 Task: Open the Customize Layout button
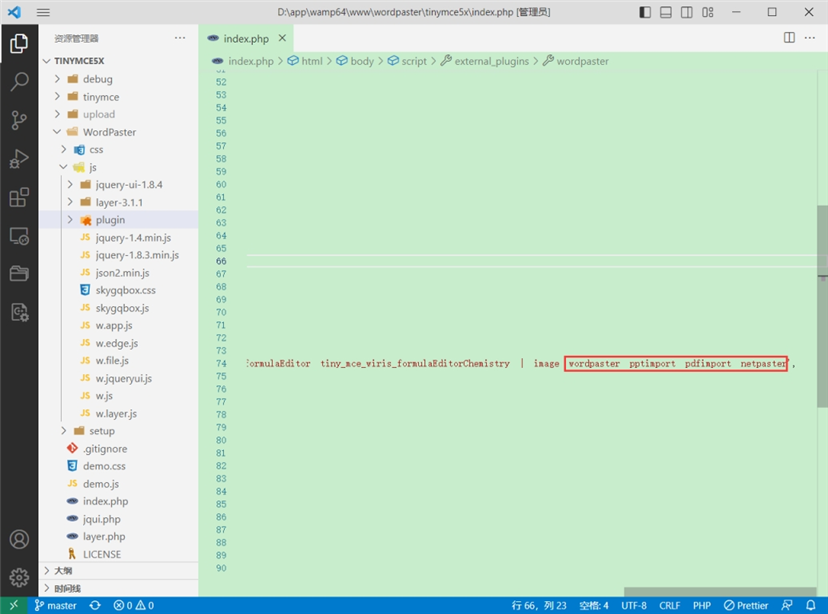click(708, 12)
